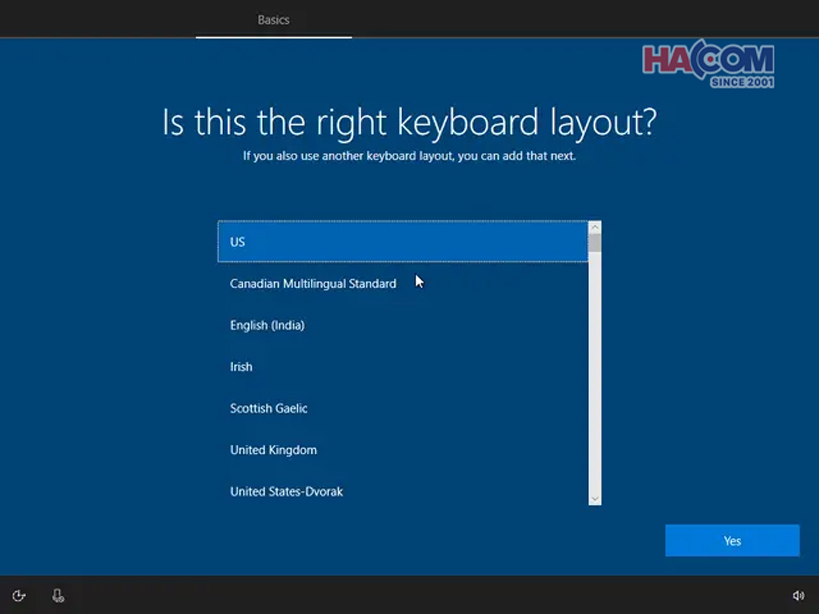Choose Canadian Multilingual Standard layout

tap(313, 284)
